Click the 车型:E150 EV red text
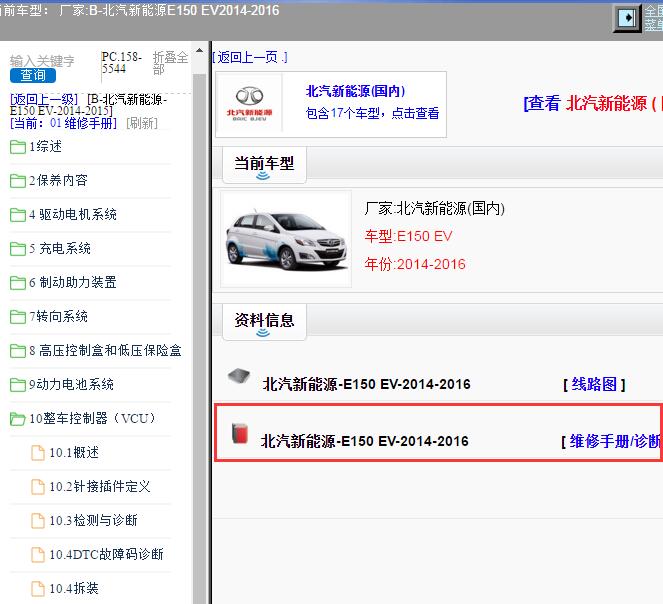Screen dimensions: 663x604 (408, 236)
